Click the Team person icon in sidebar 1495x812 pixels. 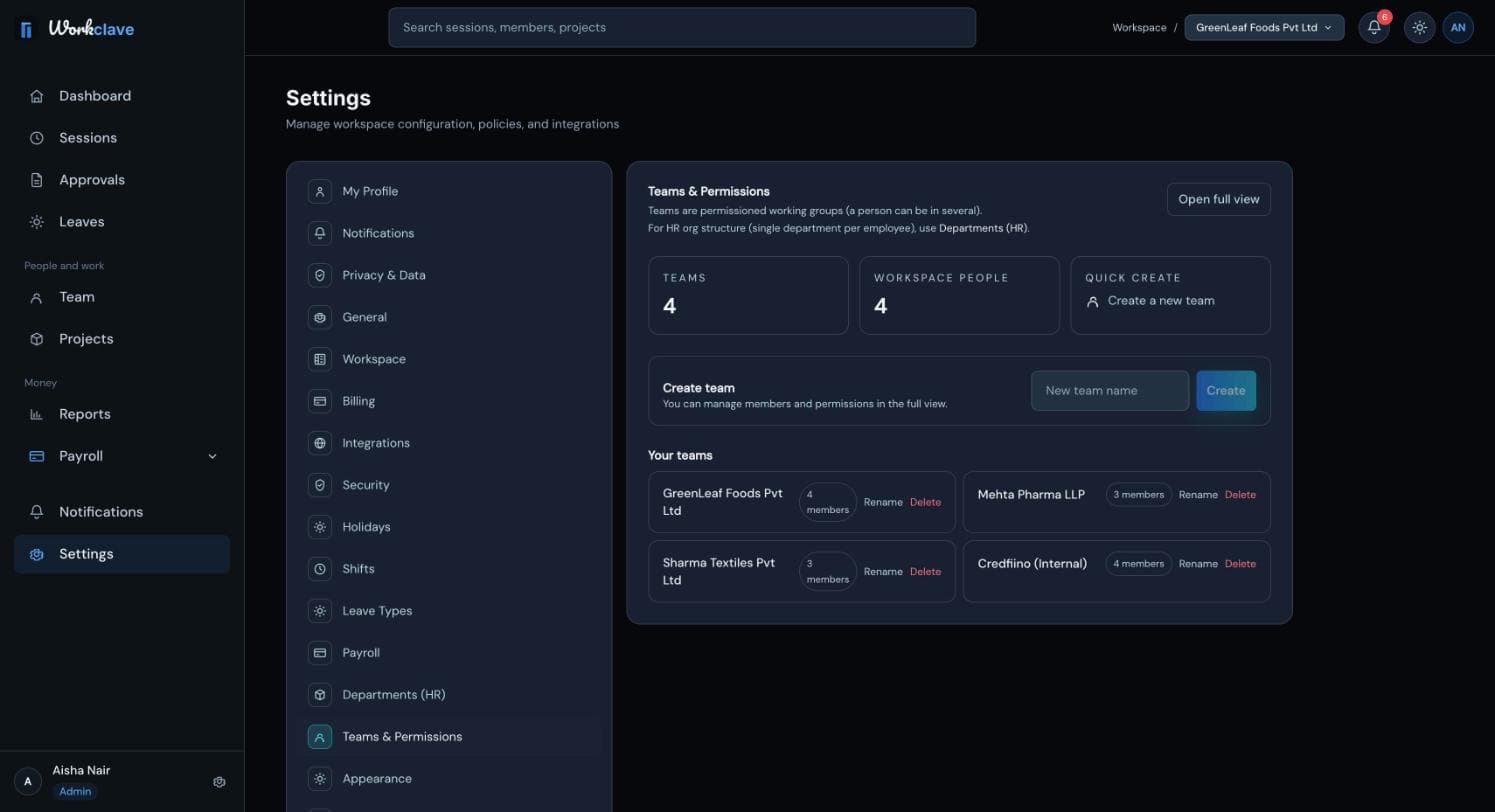tap(37, 297)
